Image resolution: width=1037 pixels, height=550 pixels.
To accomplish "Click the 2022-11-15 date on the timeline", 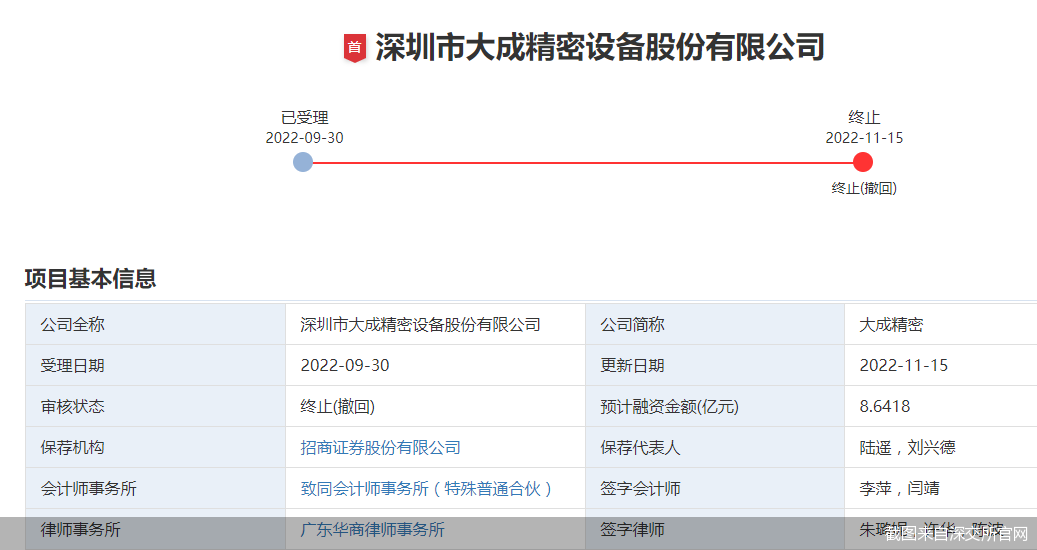I will [x=864, y=138].
